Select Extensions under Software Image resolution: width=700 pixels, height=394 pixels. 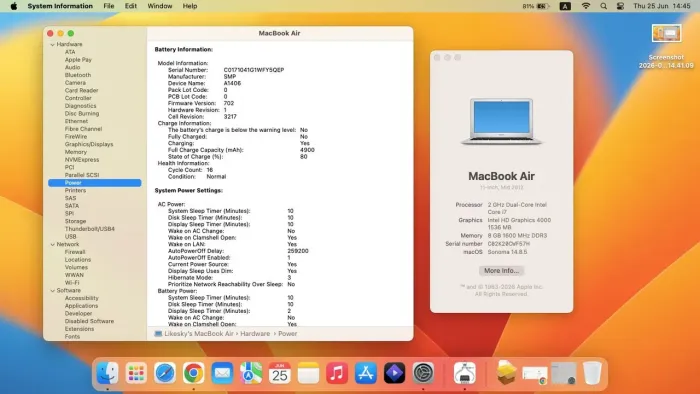pyautogui.click(x=79, y=329)
